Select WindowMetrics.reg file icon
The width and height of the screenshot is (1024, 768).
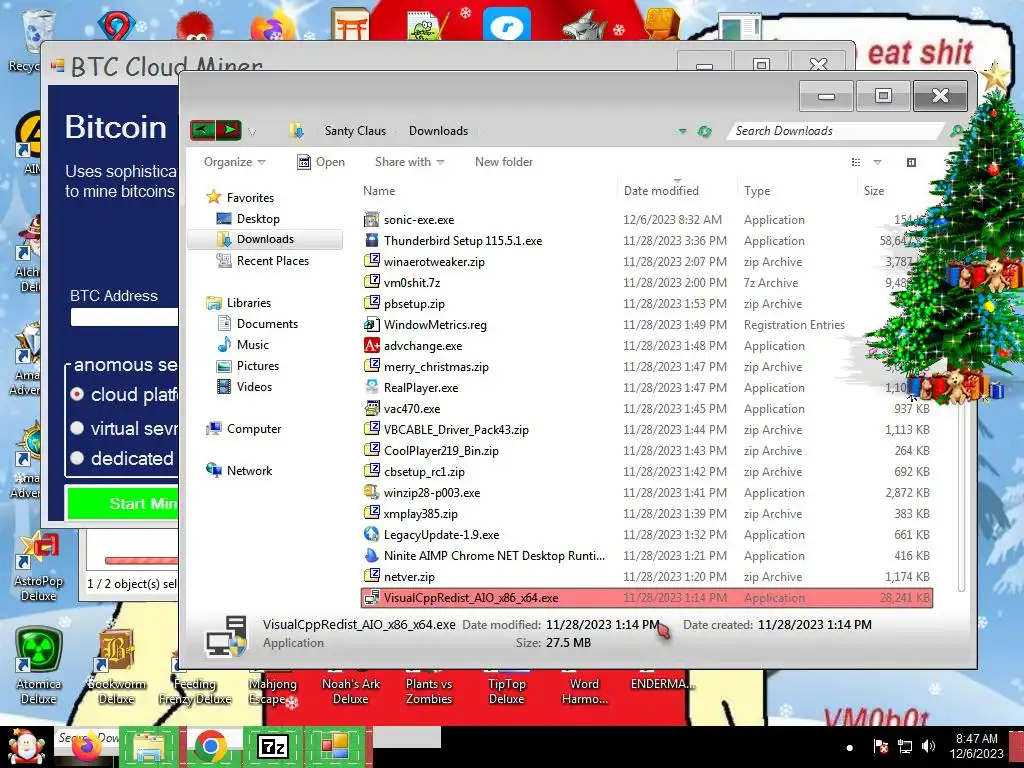tap(372, 325)
